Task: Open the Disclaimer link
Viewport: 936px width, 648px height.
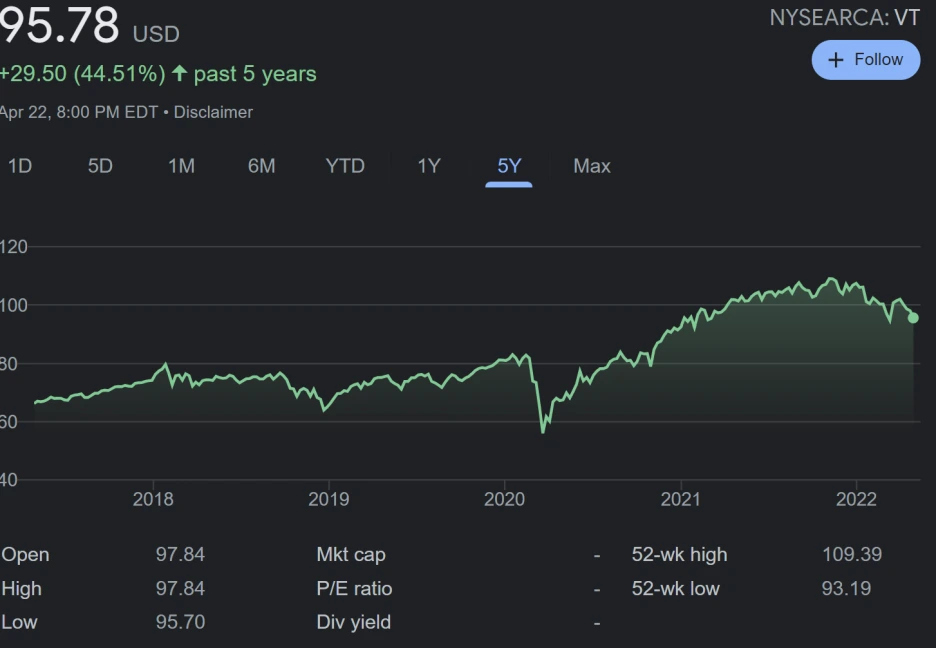Action: coord(213,112)
